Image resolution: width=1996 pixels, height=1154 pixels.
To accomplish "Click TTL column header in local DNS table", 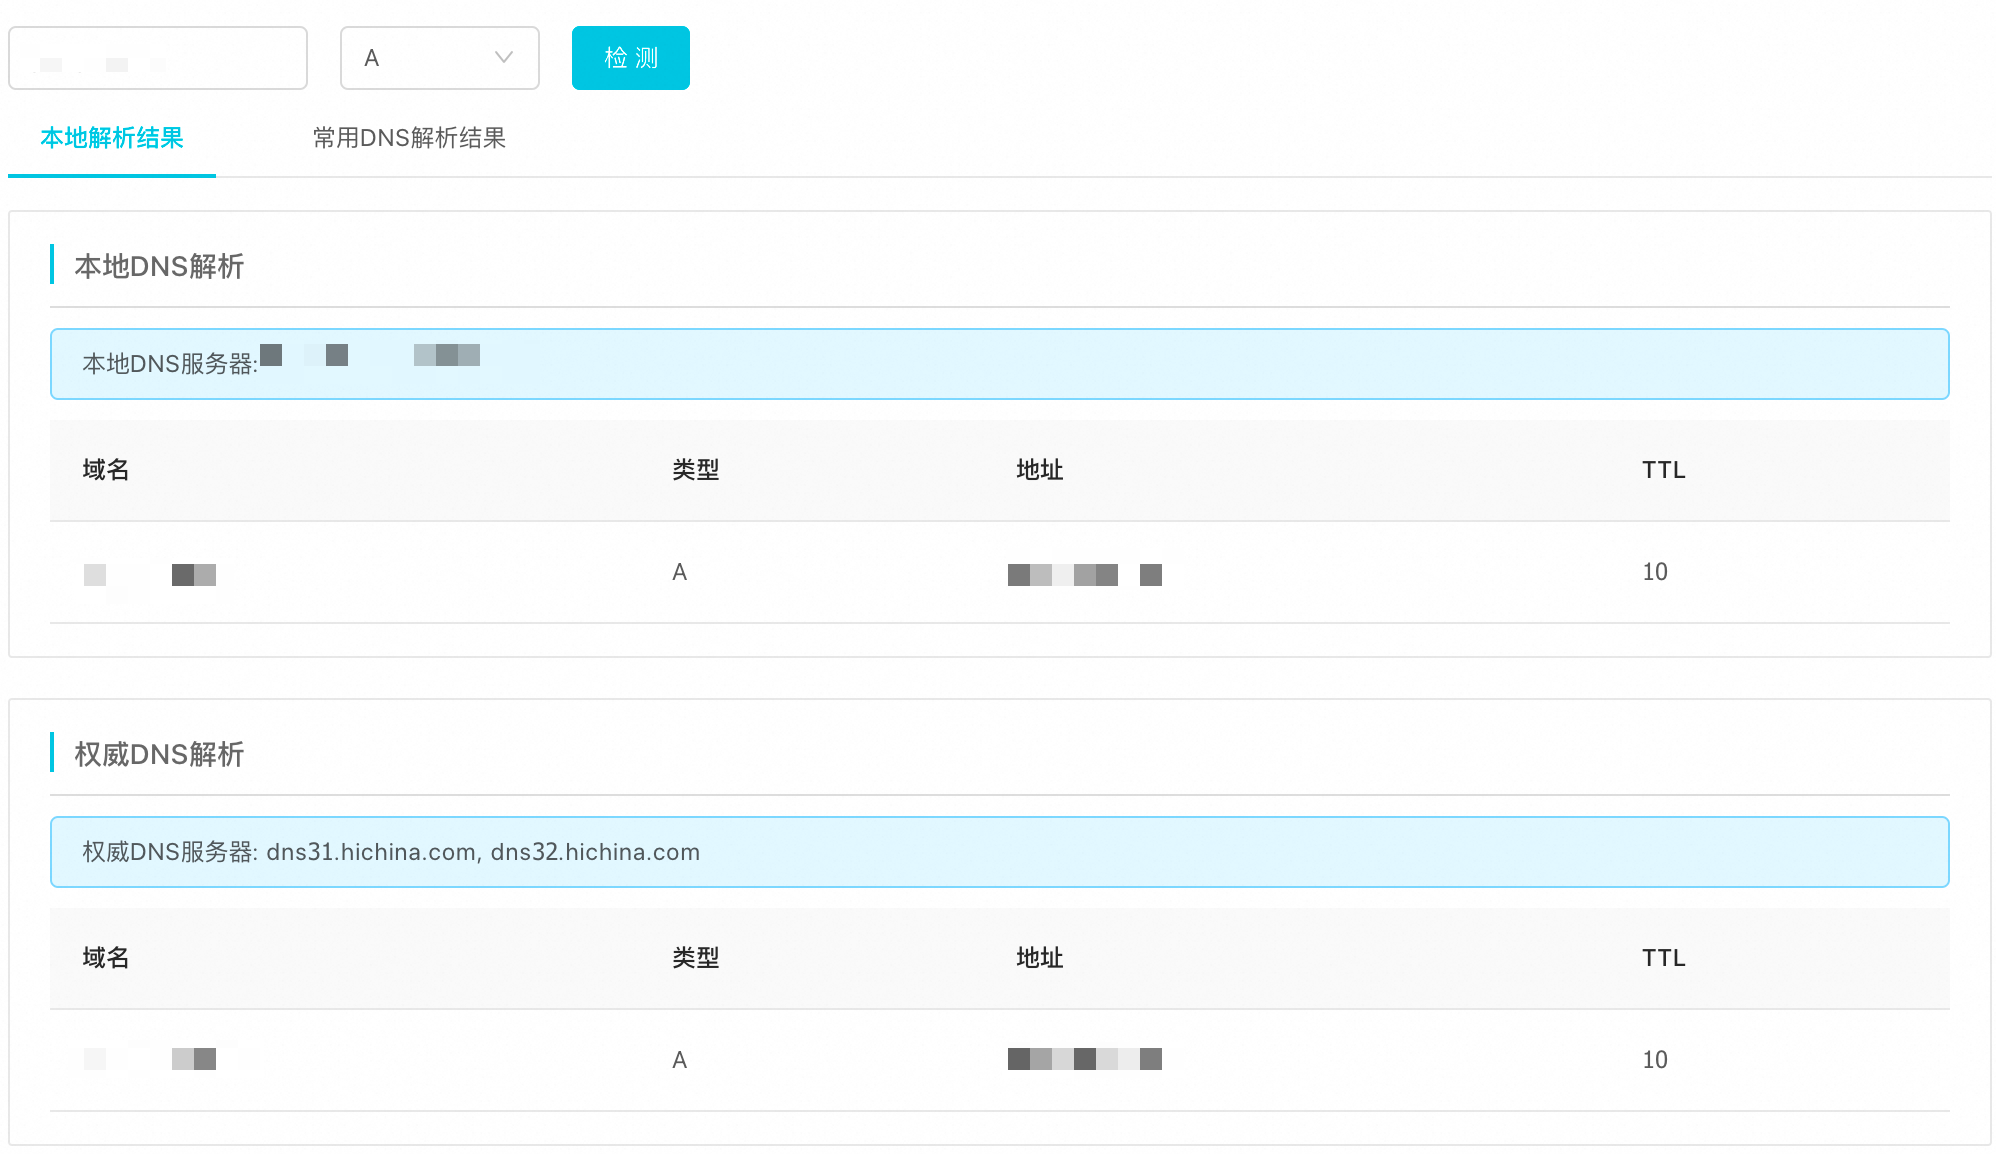I will (x=1664, y=470).
